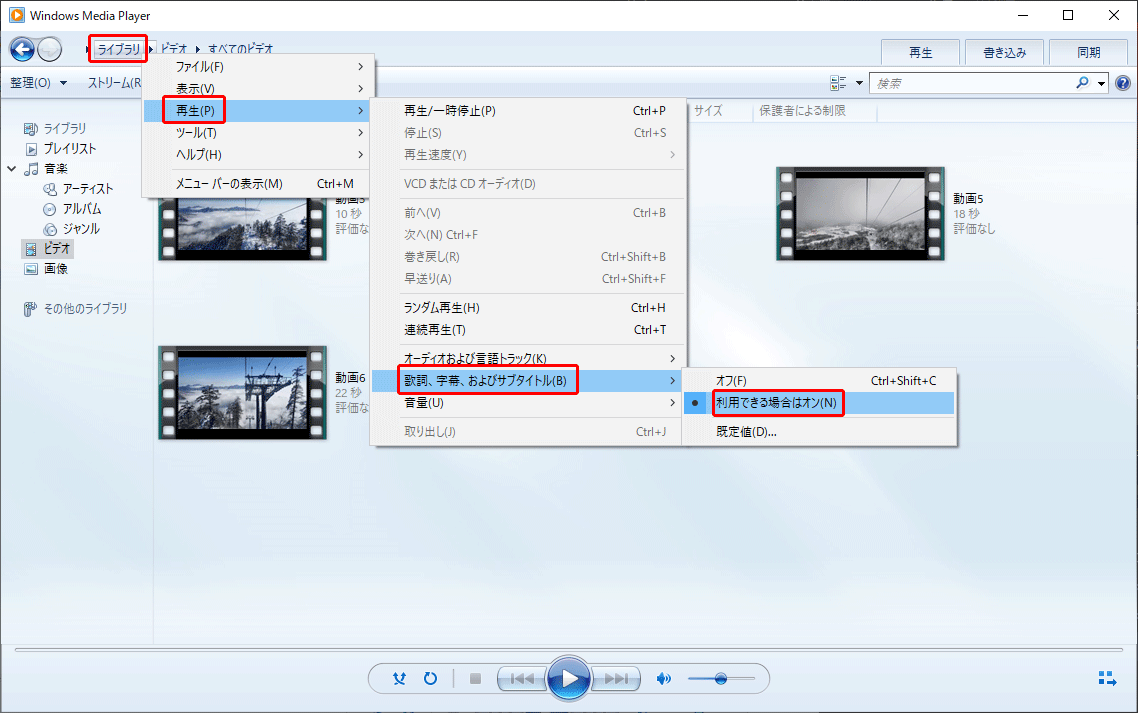Open the Help question mark icon
This screenshot has height=713, width=1138.
tap(1123, 84)
